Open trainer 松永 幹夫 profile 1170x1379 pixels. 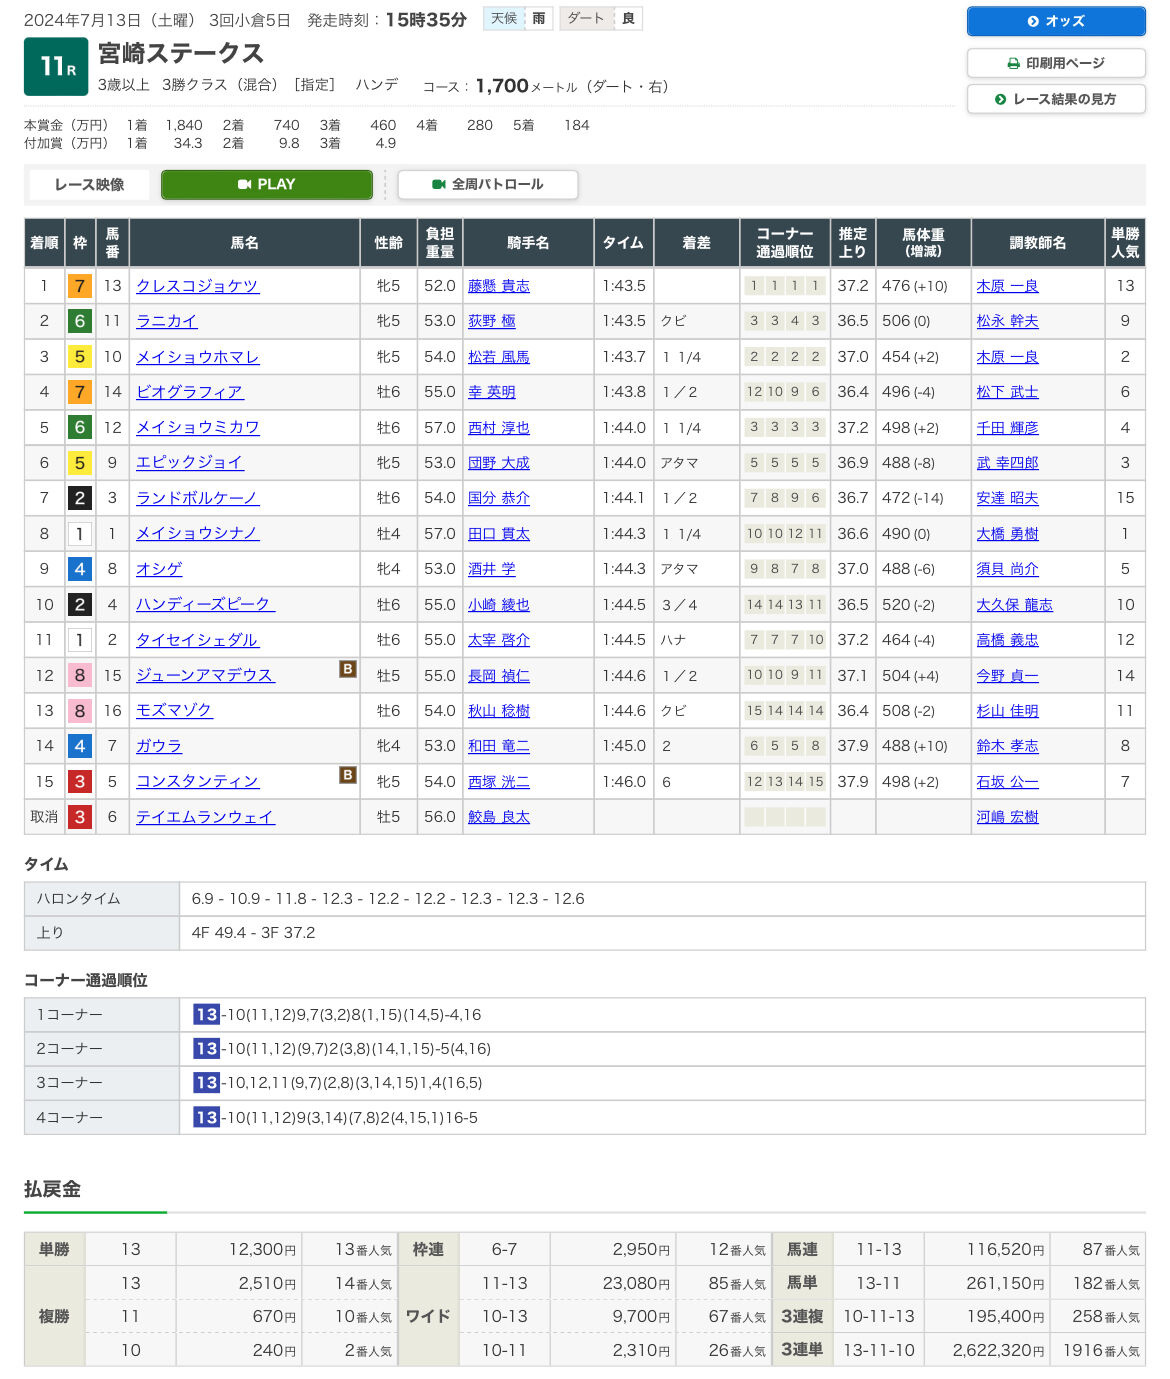(1007, 321)
